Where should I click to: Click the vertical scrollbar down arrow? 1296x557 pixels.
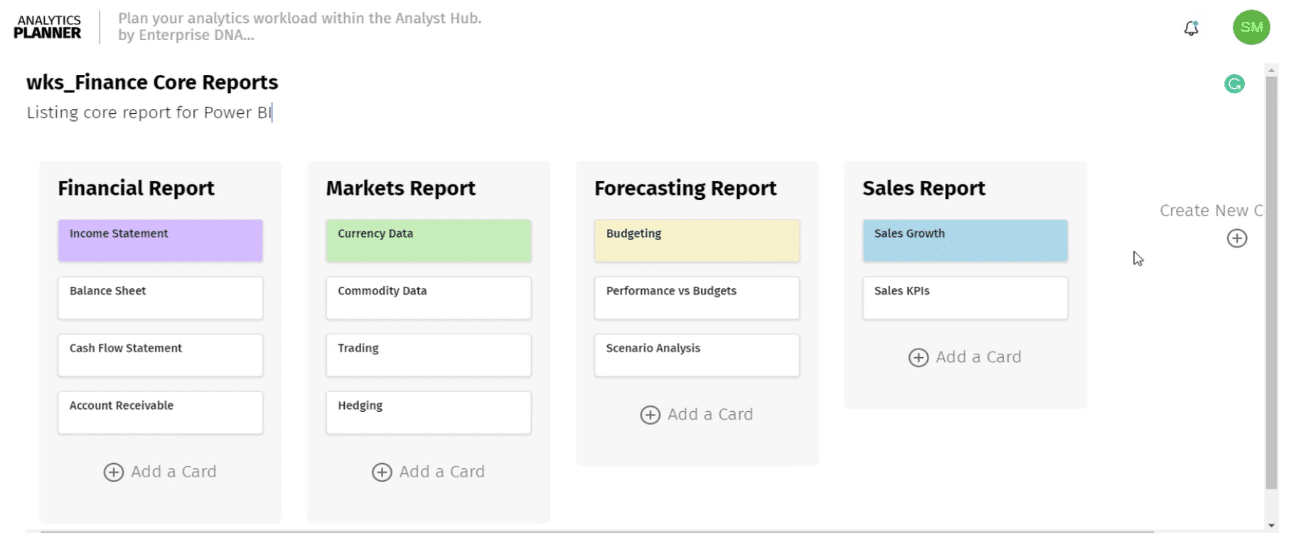click(1271, 525)
